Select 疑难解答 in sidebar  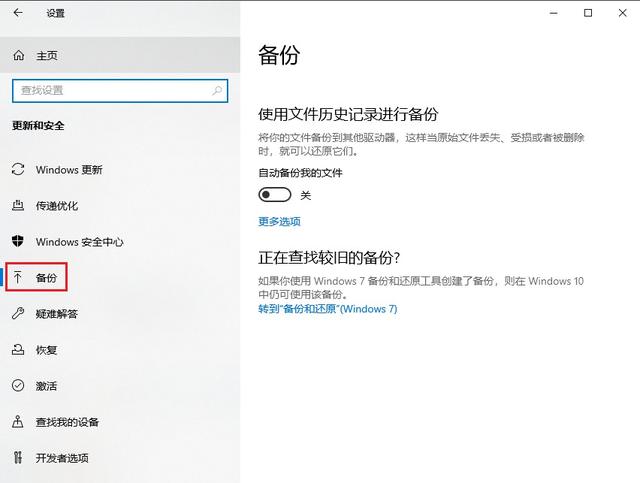[x=120, y=314]
